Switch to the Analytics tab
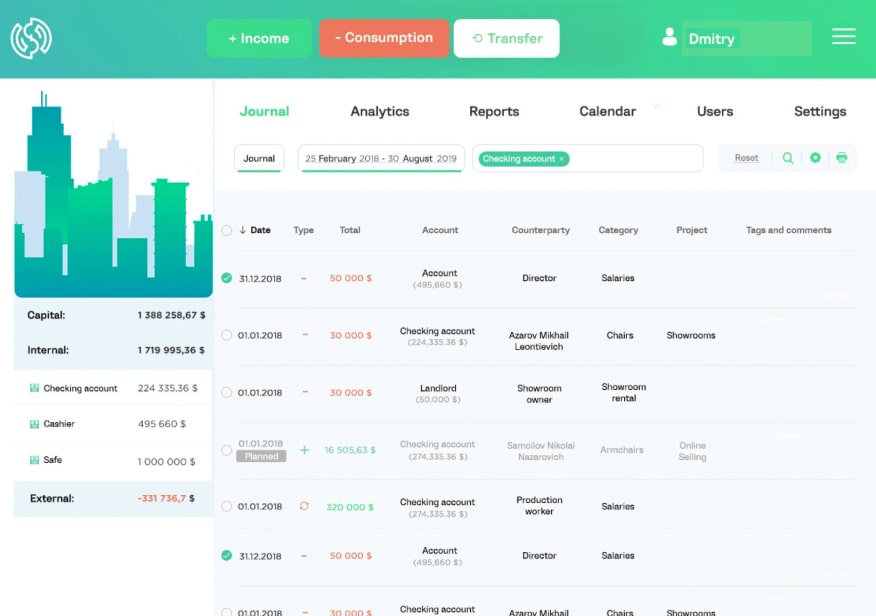 point(379,112)
